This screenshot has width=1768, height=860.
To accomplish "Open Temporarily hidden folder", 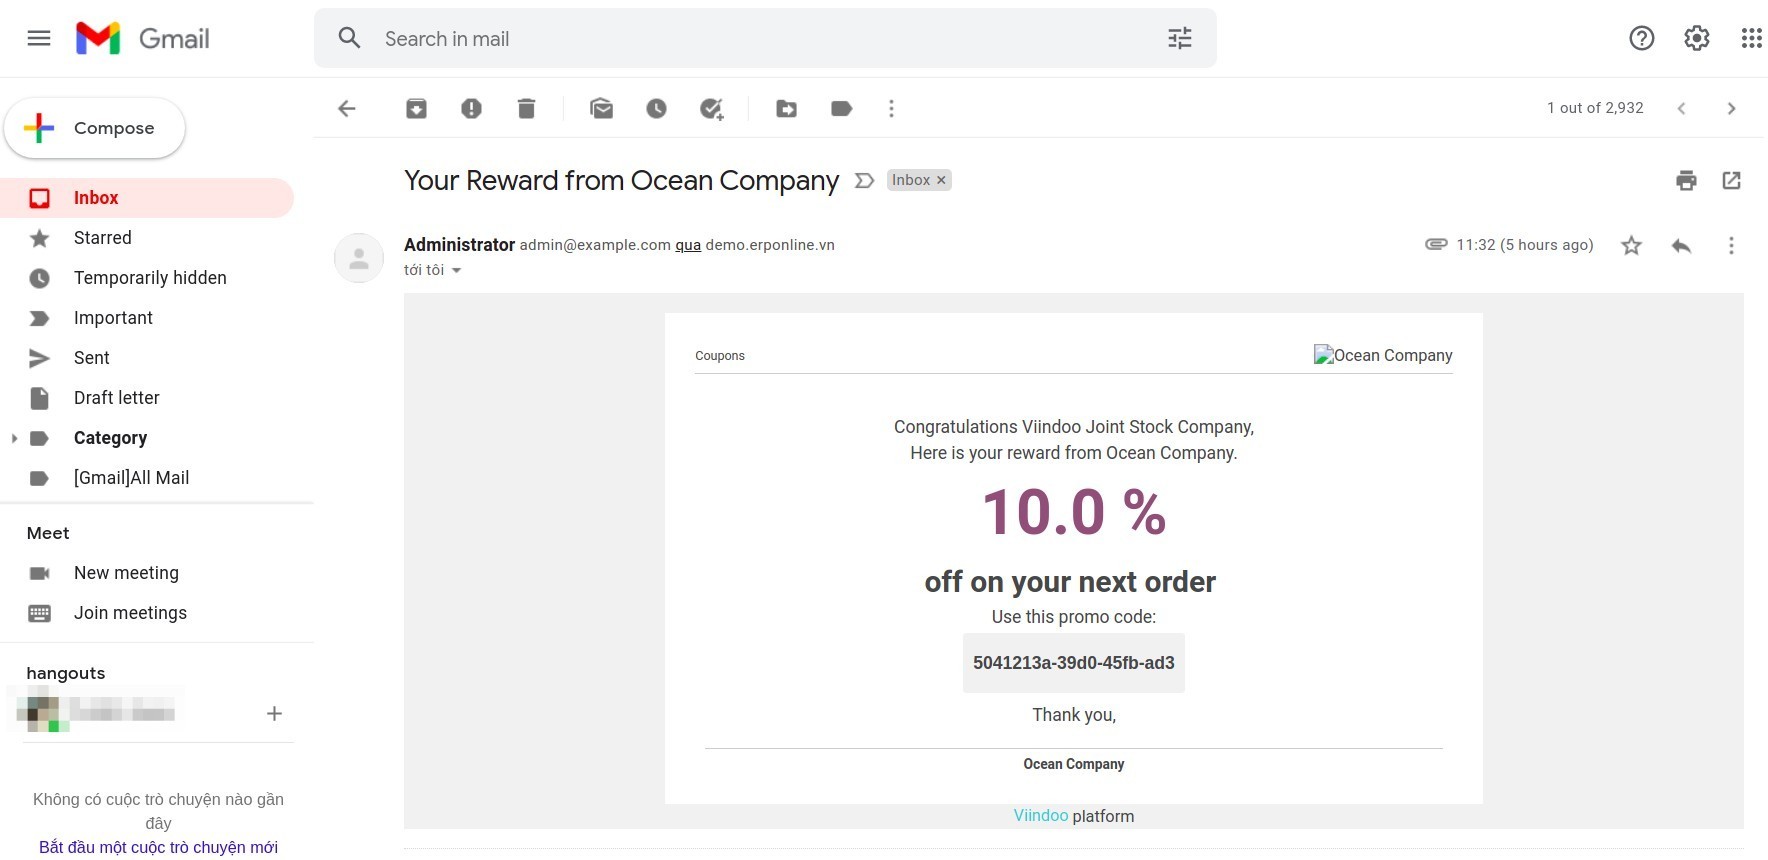I will [147, 278].
